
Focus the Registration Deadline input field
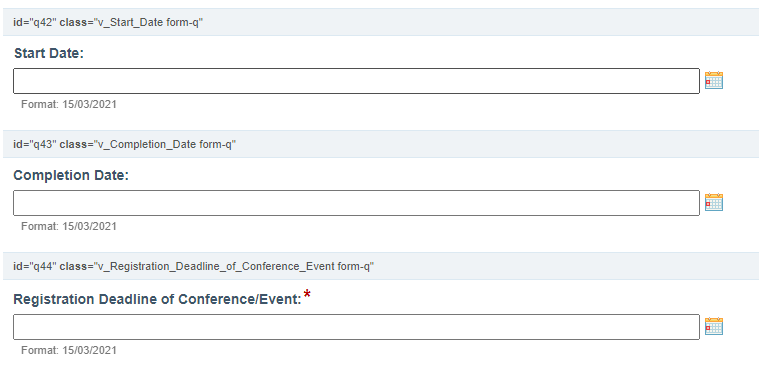[356, 327]
